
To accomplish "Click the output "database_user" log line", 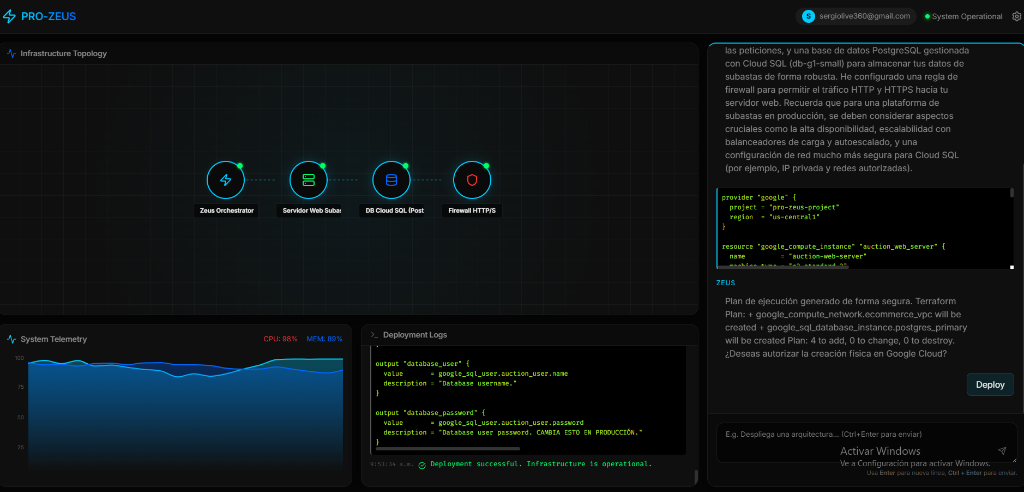I will click(x=423, y=363).
